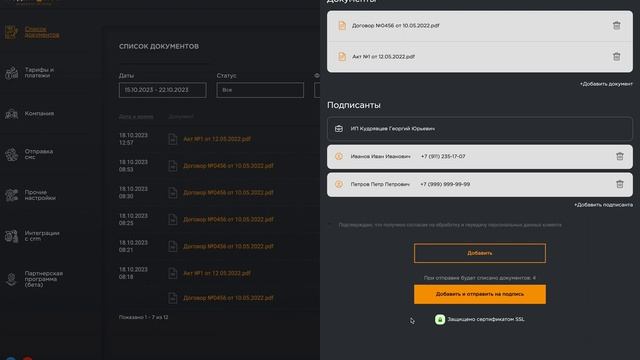Open Акт №1 link dated 18.10.2023 12:57
The height and width of the screenshot is (360, 640).
pyautogui.click(x=217, y=139)
